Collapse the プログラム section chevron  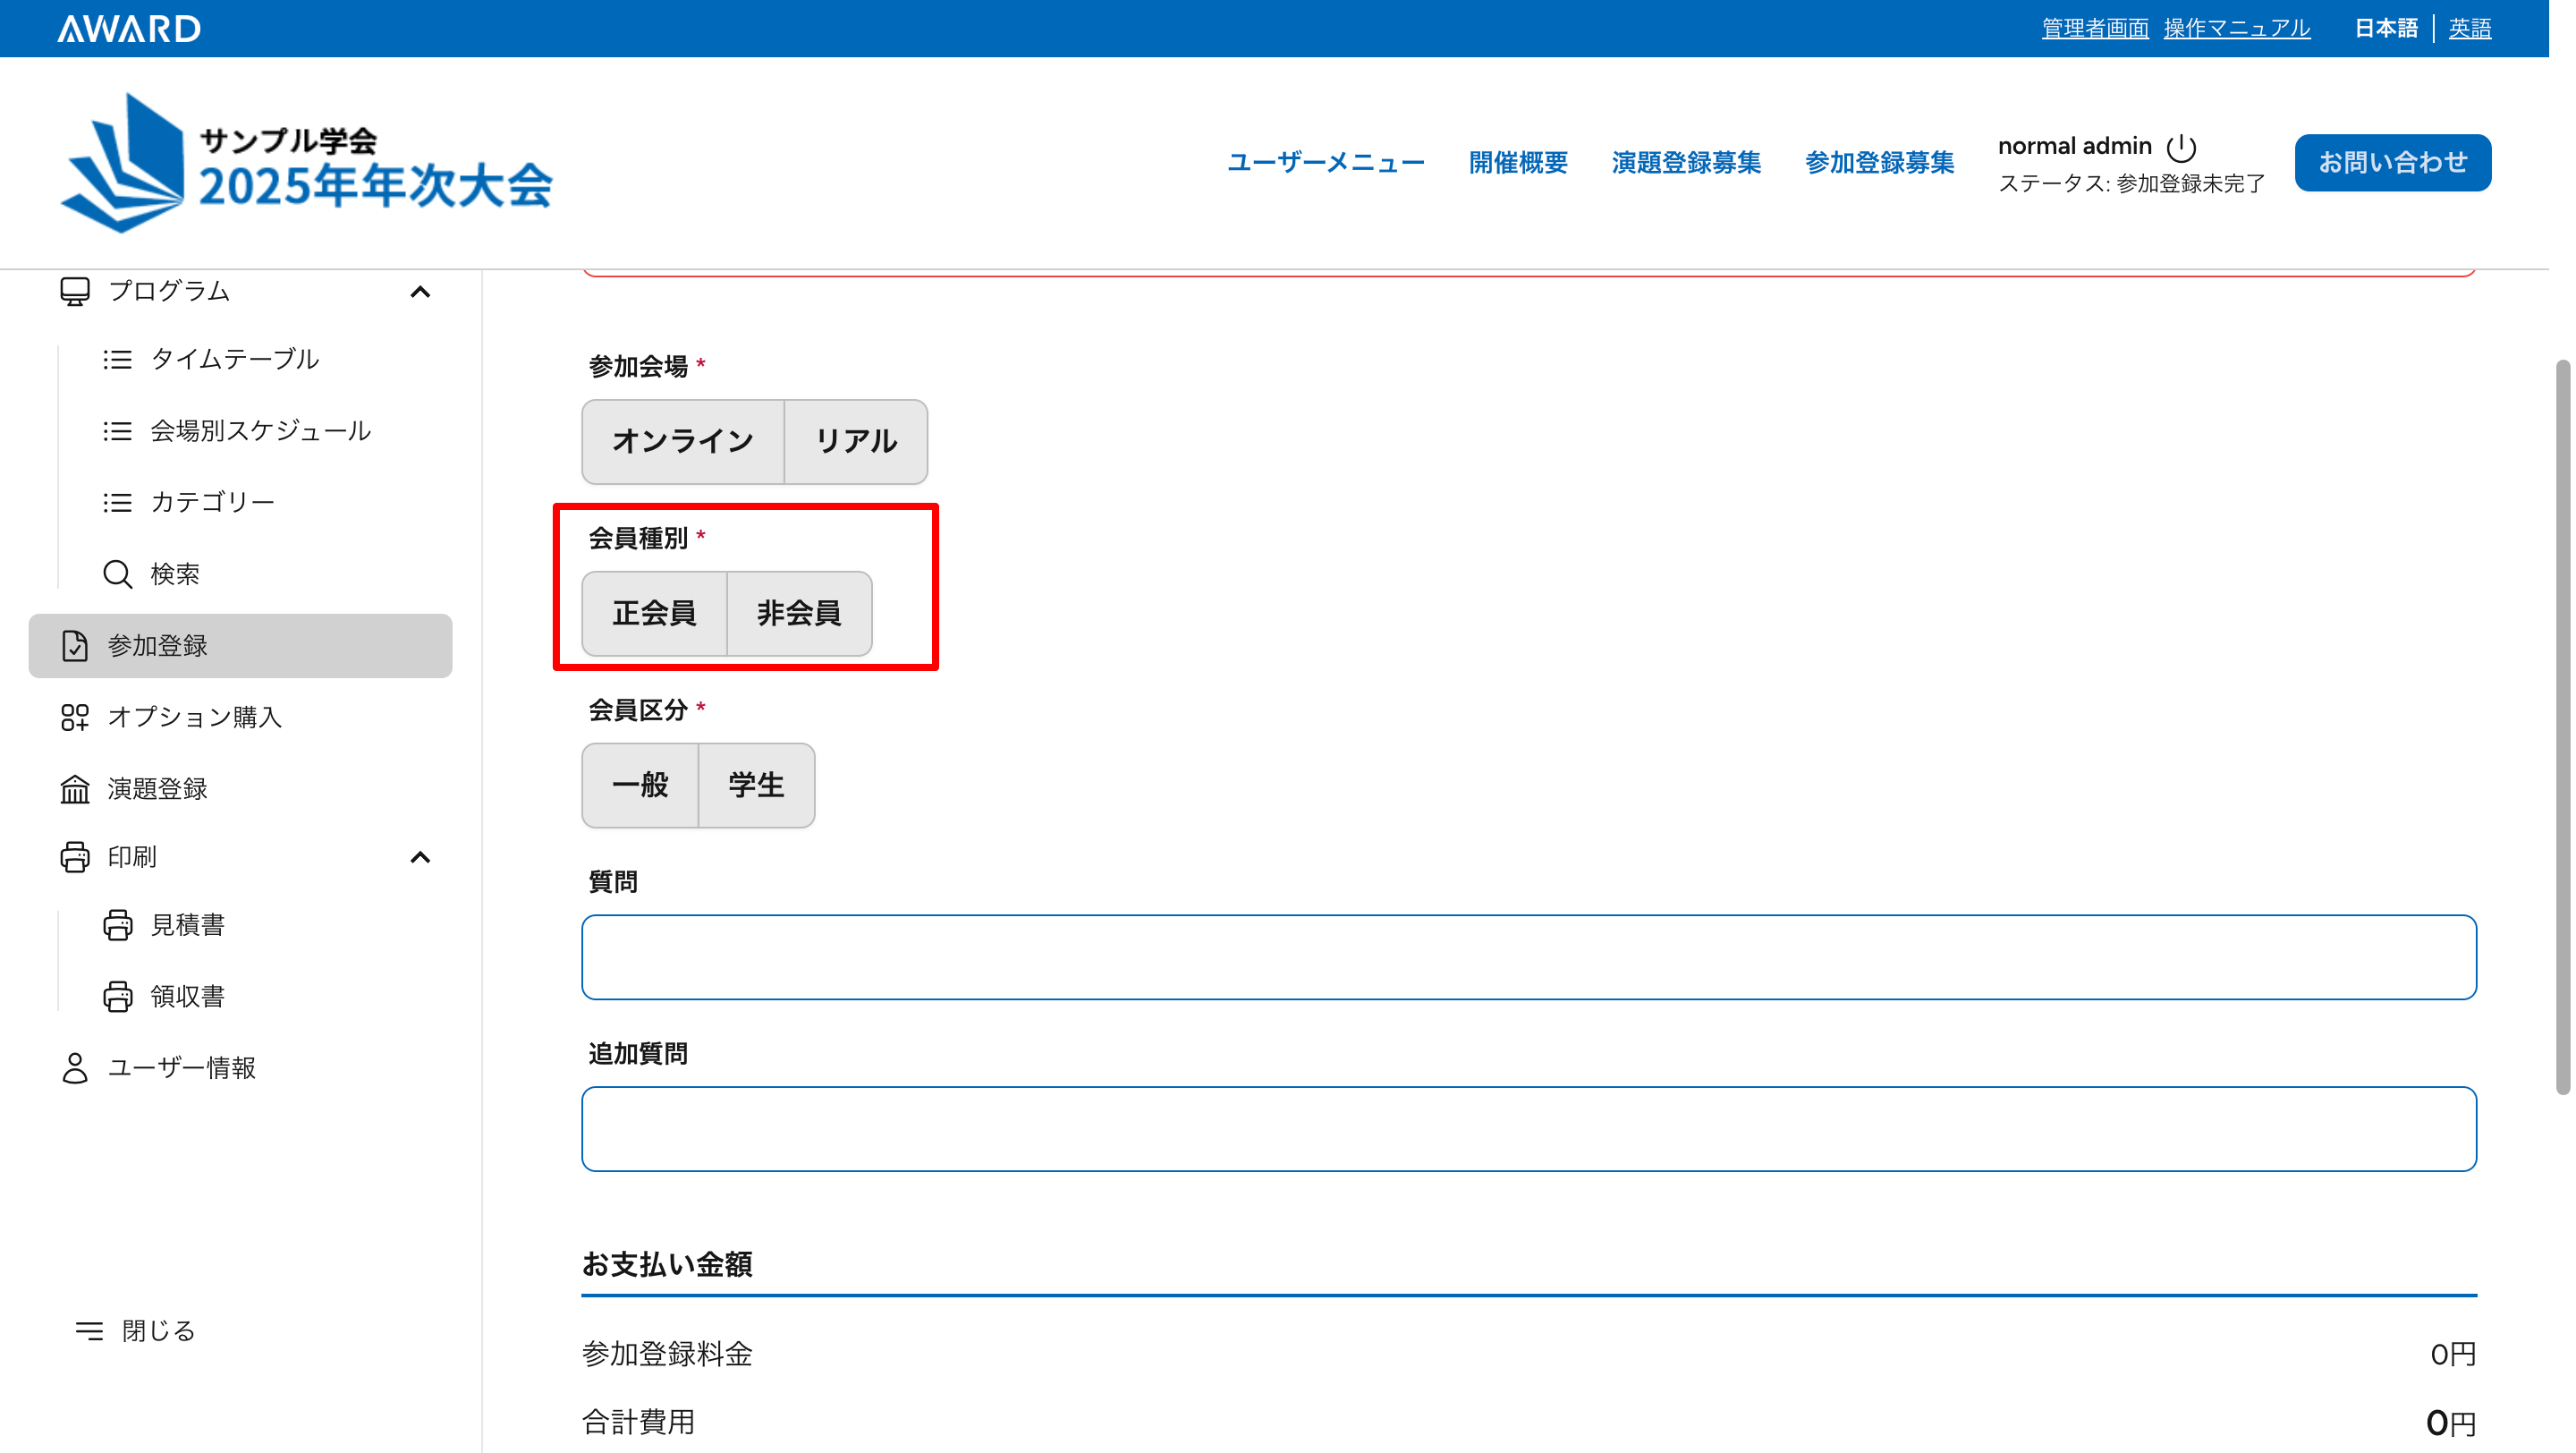(x=420, y=292)
